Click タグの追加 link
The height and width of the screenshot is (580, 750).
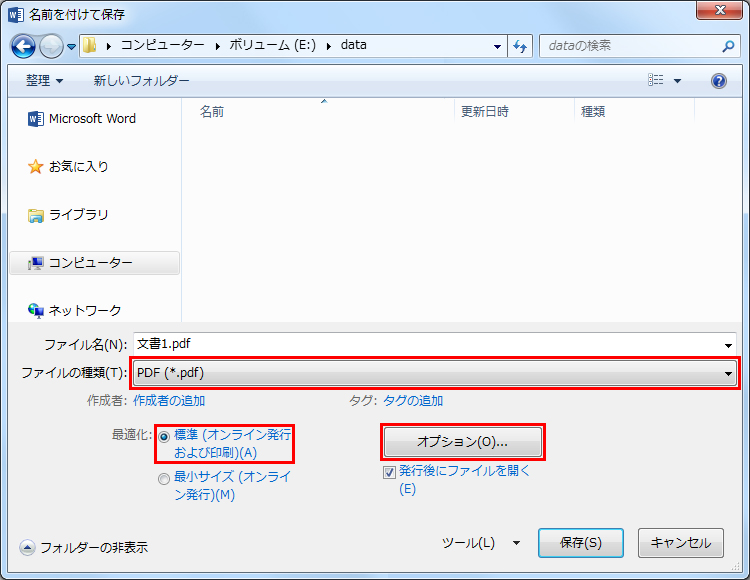[x=413, y=401]
